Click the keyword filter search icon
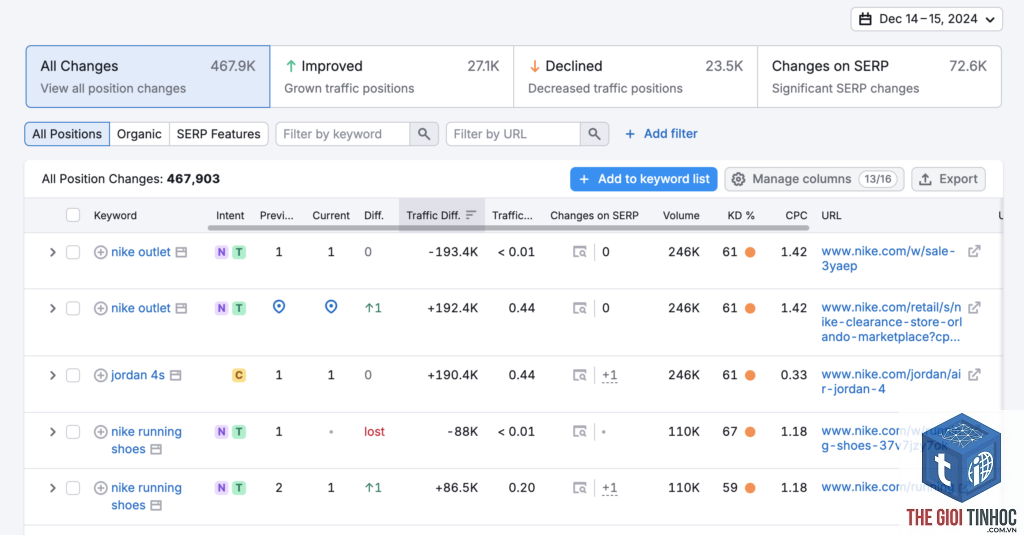Screen dimensions: 1024x535 click(x=424, y=134)
